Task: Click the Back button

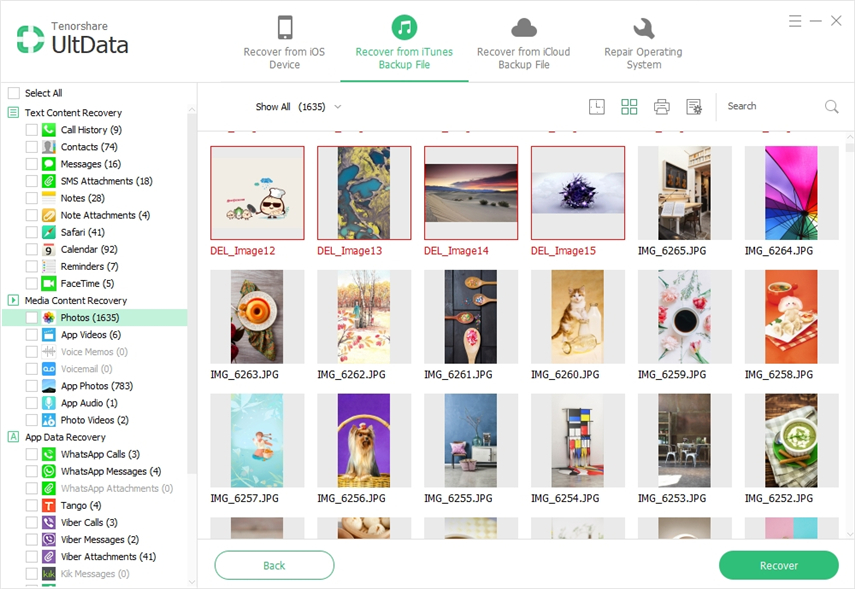Action: pyautogui.click(x=274, y=565)
